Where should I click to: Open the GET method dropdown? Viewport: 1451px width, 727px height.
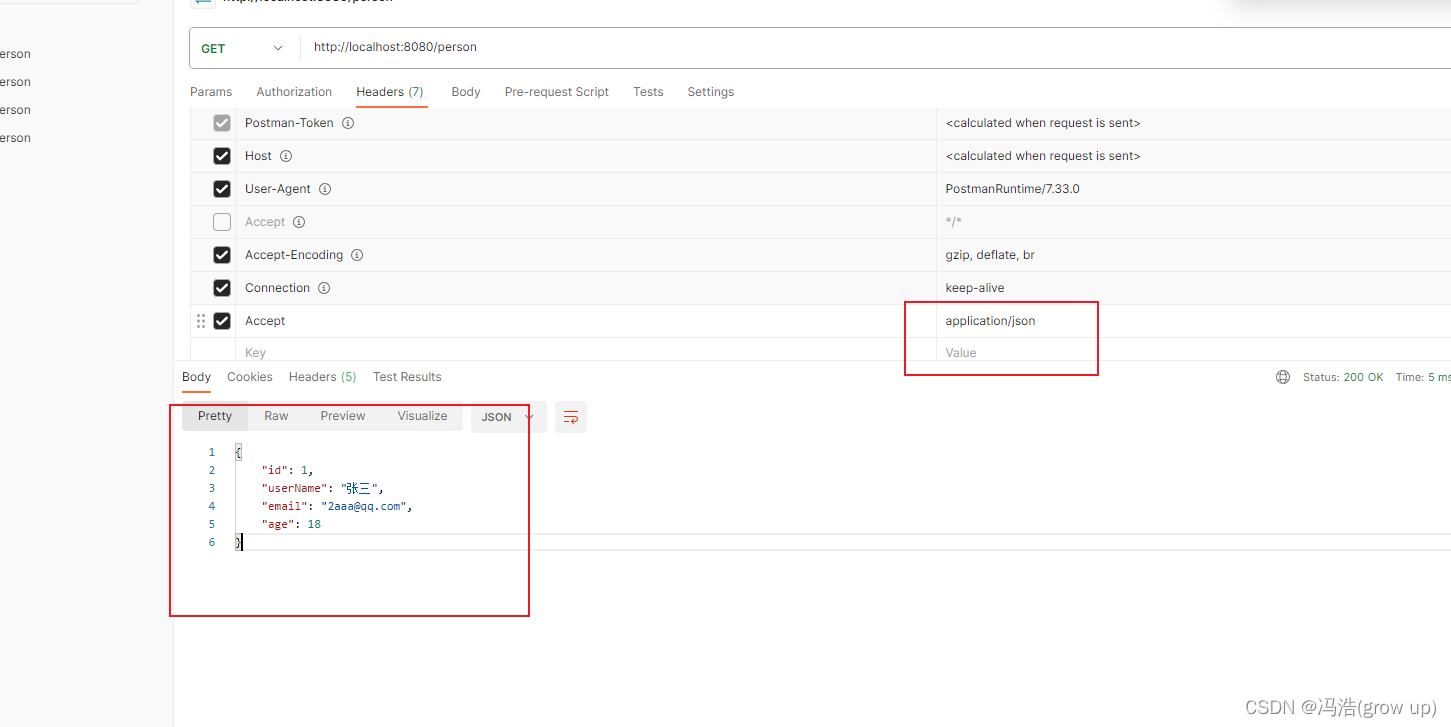(x=244, y=48)
